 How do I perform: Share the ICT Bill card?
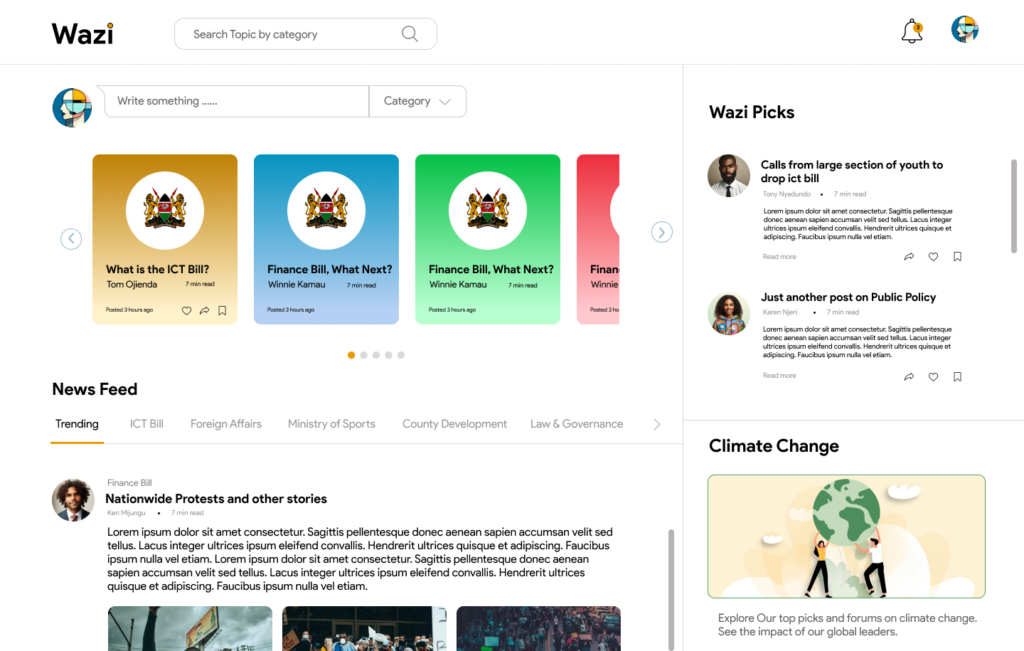tap(204, 311)
